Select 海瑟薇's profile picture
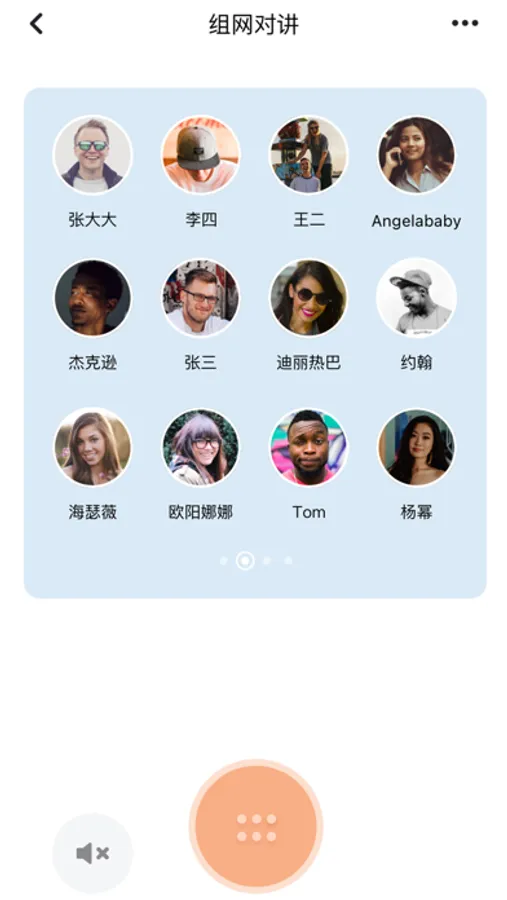507x900 pixels. (92, 447)
